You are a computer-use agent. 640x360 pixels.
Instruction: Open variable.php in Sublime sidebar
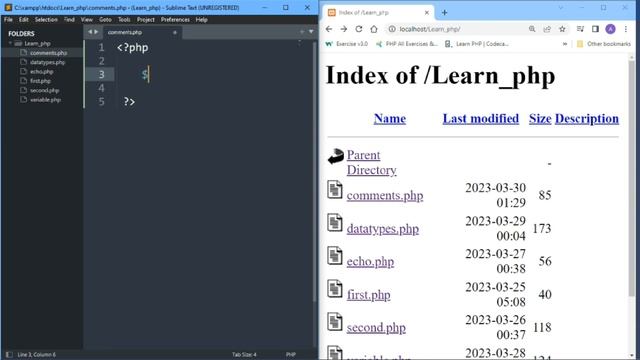click(x=45, y=100)
